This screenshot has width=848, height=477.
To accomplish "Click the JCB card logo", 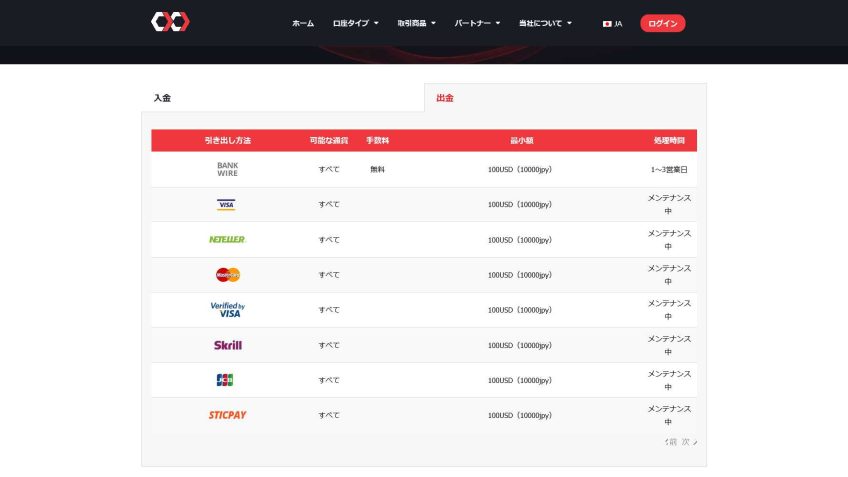I will [x=225, y=380].
